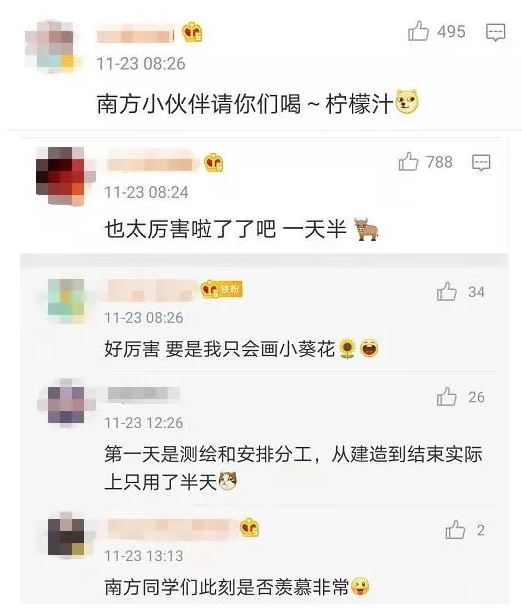This screenshot has width=522, height=613.
Task: Like the reply with 26 likes
Action: click(x=447, y=396)
